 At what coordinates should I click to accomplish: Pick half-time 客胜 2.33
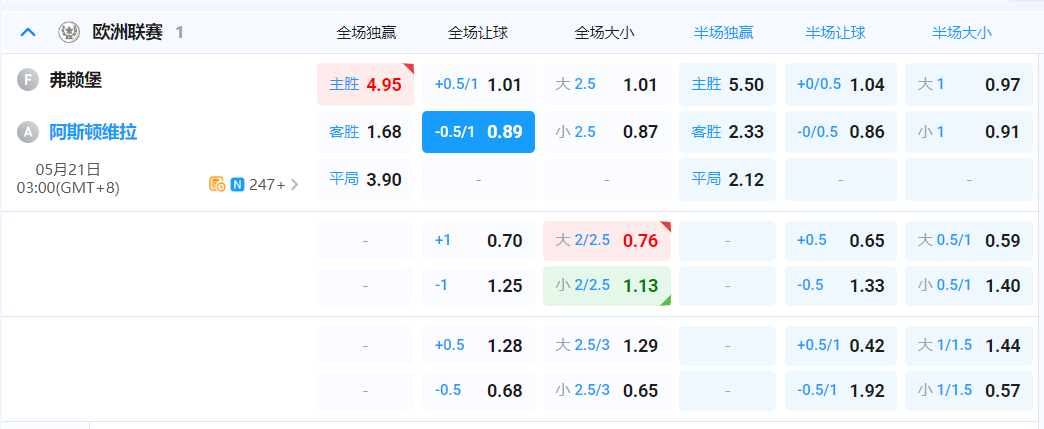(728, 132)
